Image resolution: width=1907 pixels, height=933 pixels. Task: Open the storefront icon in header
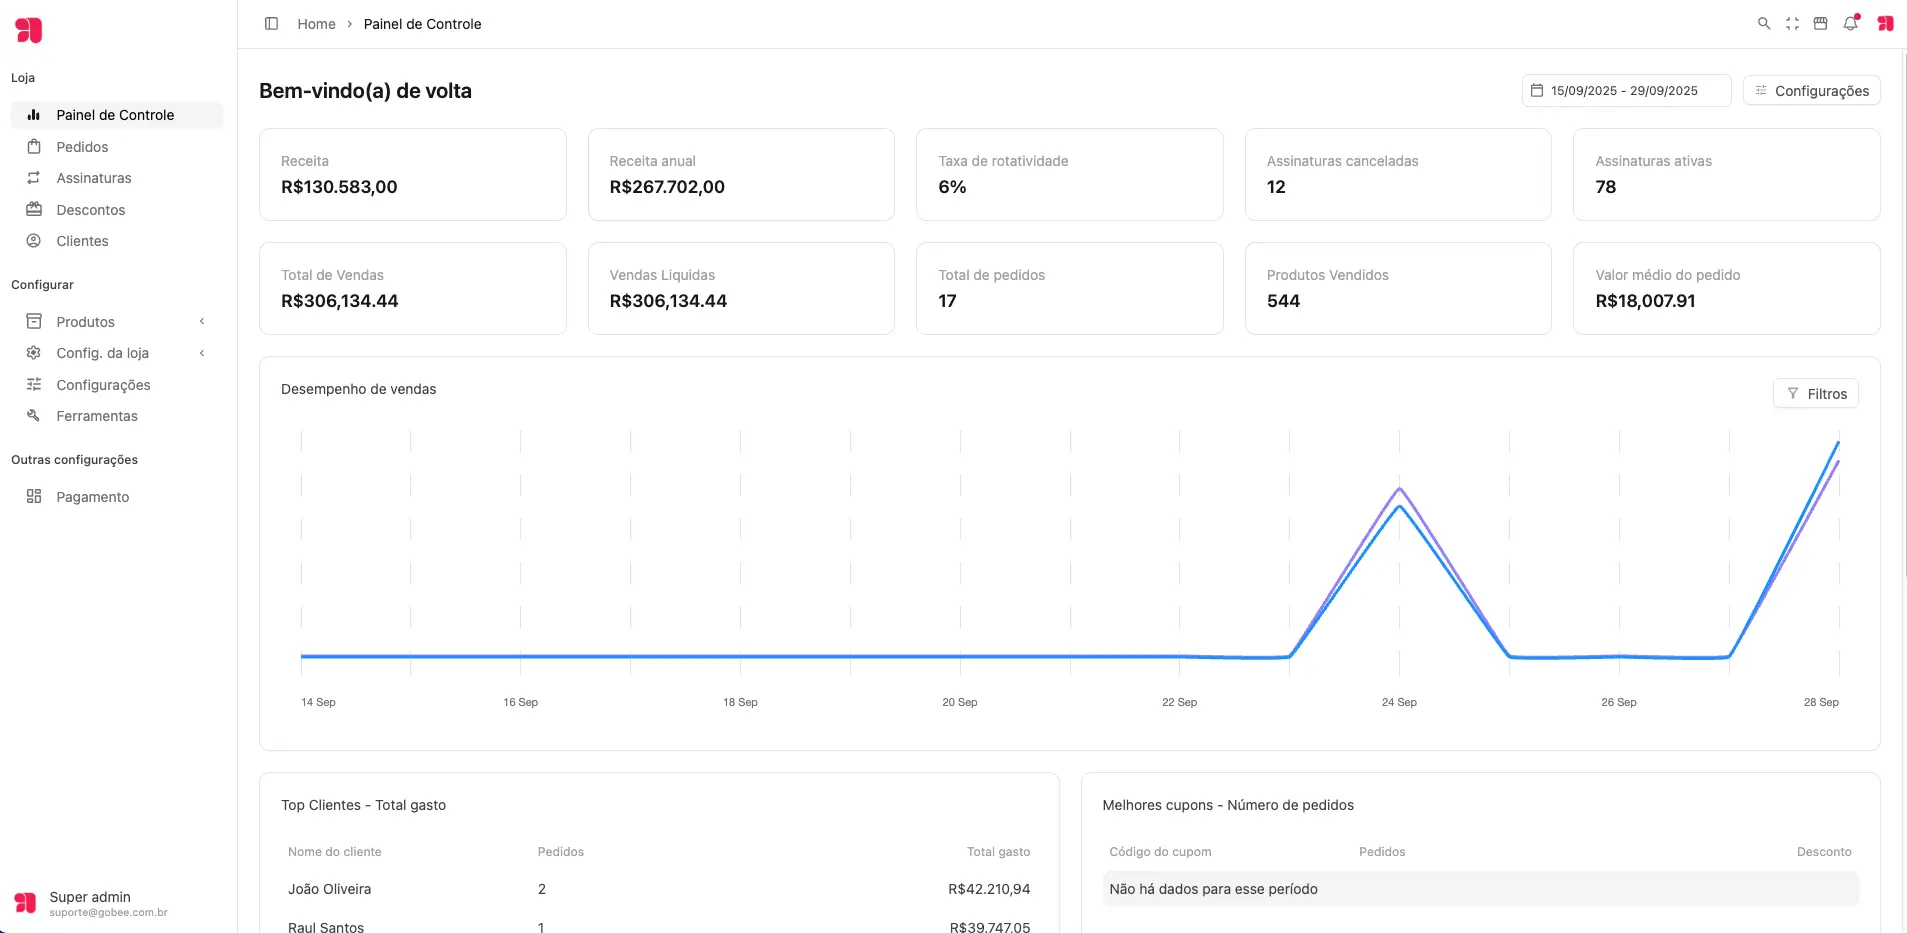click(1820, 24)
